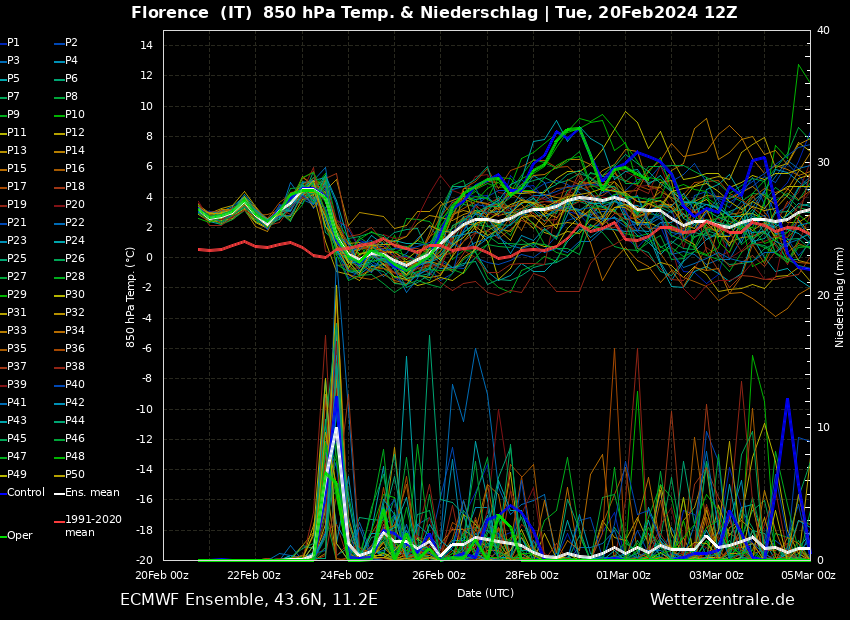Click the -10 temperature tick label
The width and height of the screenshot is (850, 620).
(x=145, y=409)
